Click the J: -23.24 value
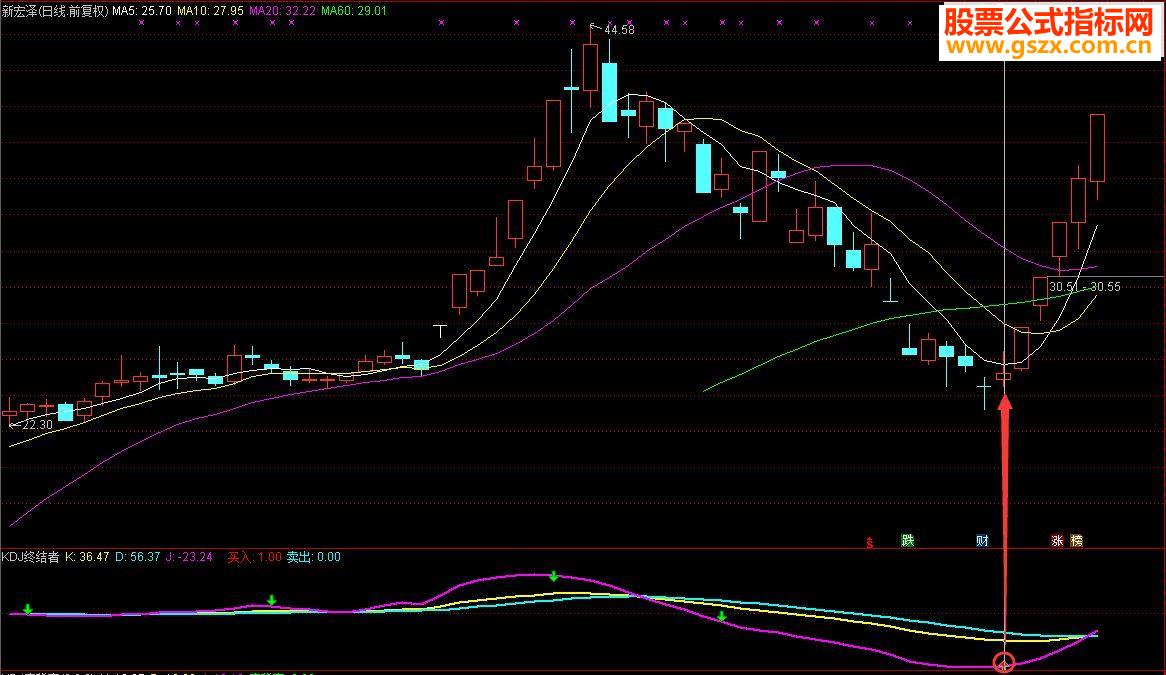Image resolution: width=1166 pixels, height=675 pixels. (189, 557)
